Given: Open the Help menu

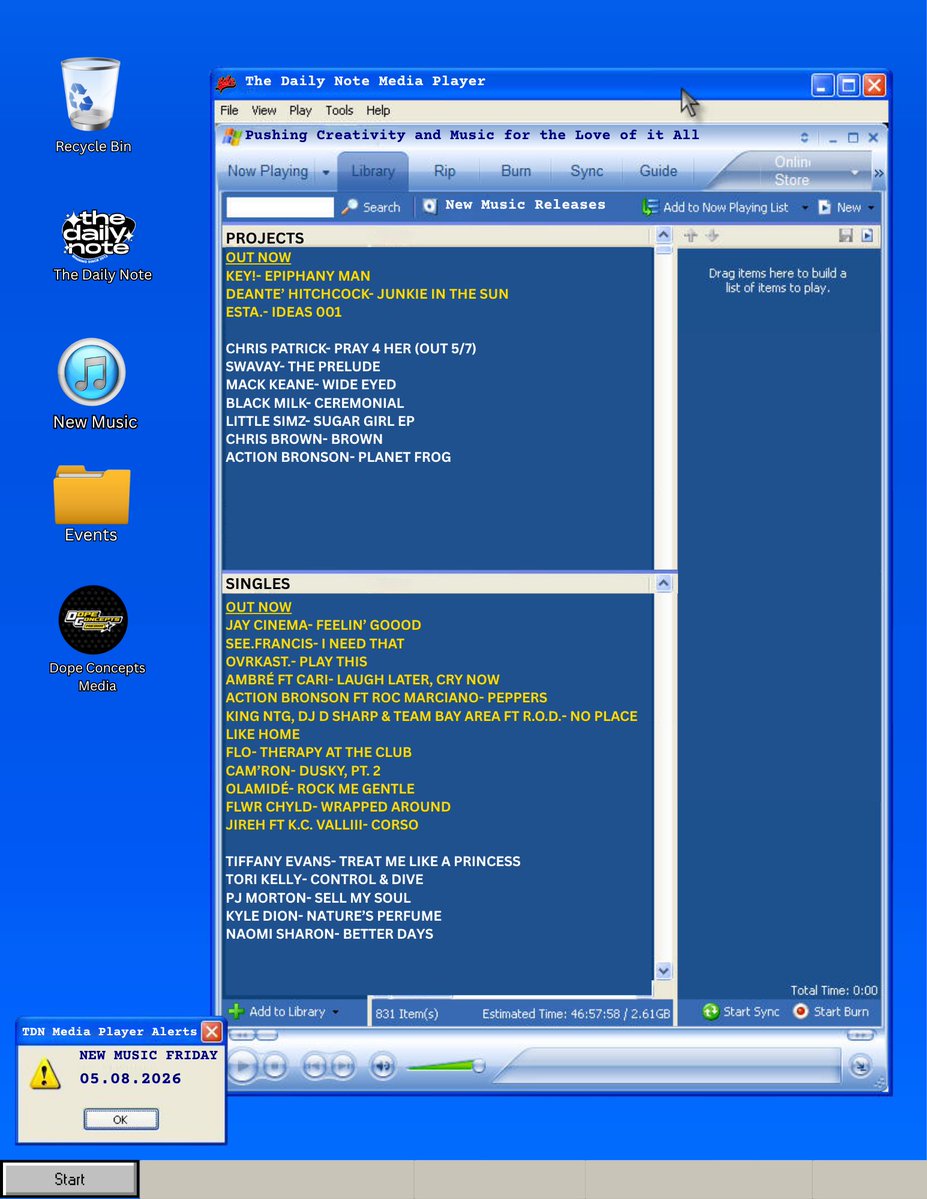Looking at the screenshot, I should point(378,110).
